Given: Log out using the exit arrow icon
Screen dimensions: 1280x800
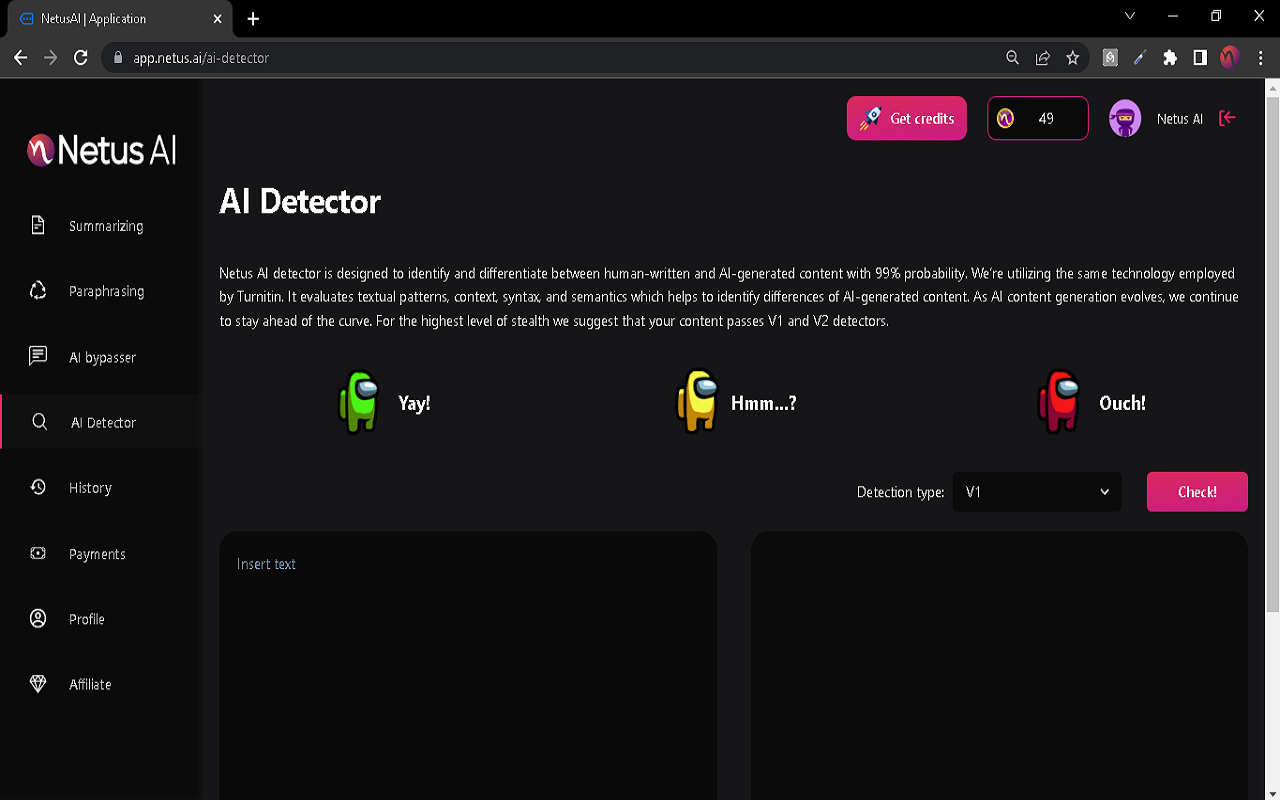Looking at the screenshot, I should (1227, 118).
